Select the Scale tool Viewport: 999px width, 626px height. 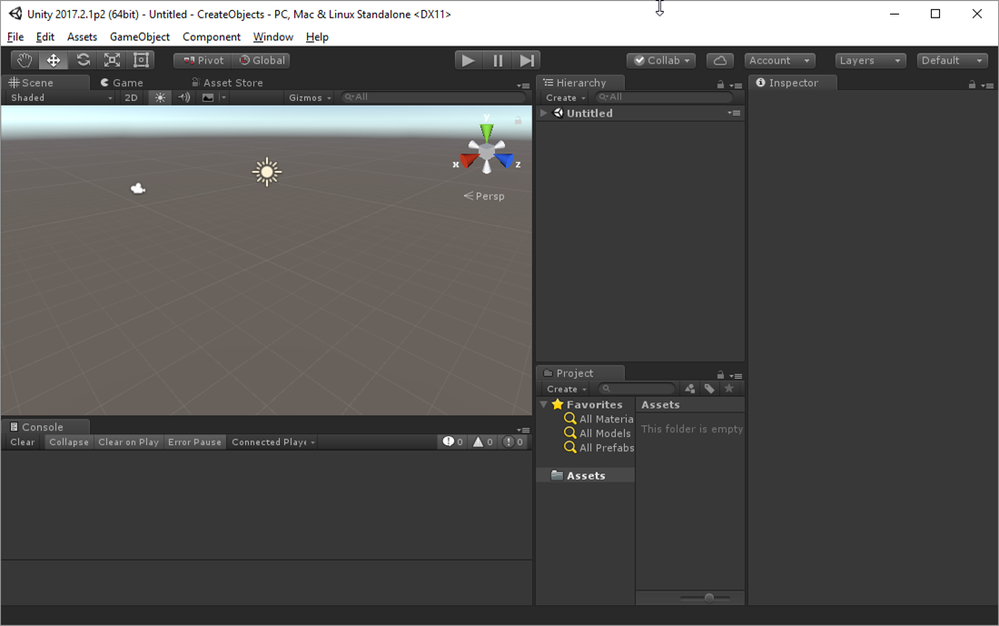[112, 60]
